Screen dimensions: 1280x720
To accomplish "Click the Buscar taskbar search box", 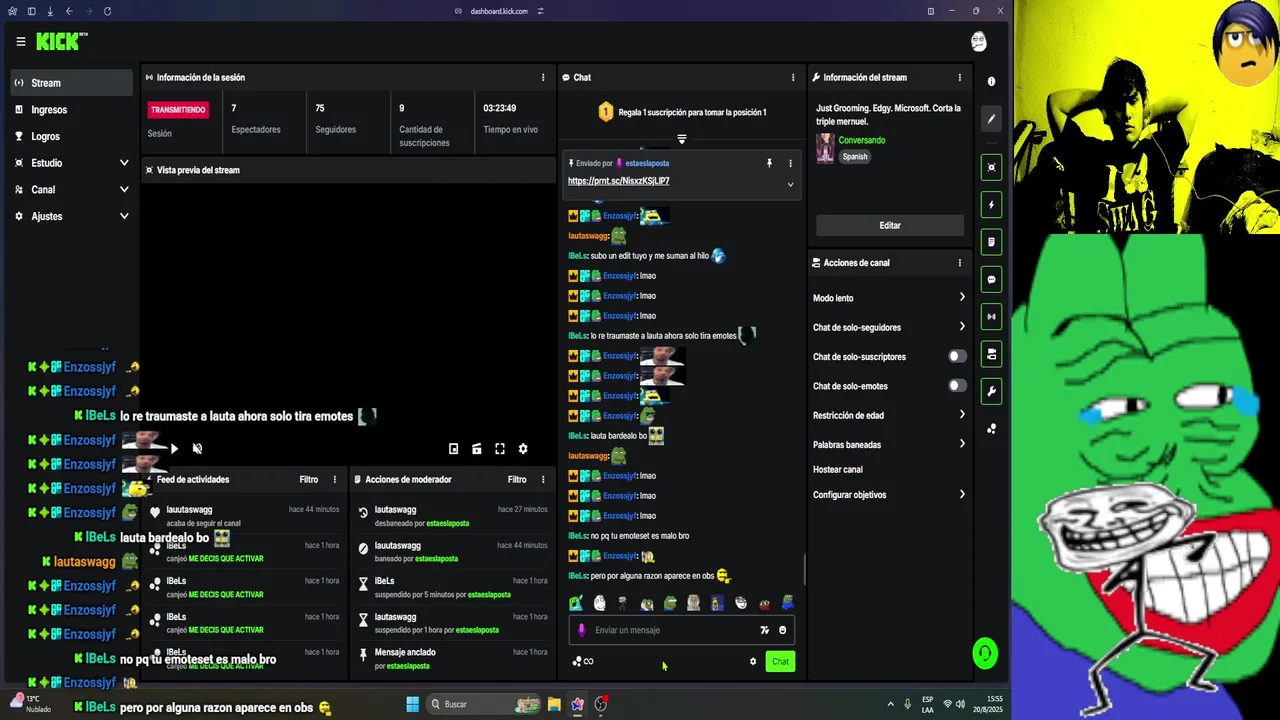I will [x=485, y=704].
